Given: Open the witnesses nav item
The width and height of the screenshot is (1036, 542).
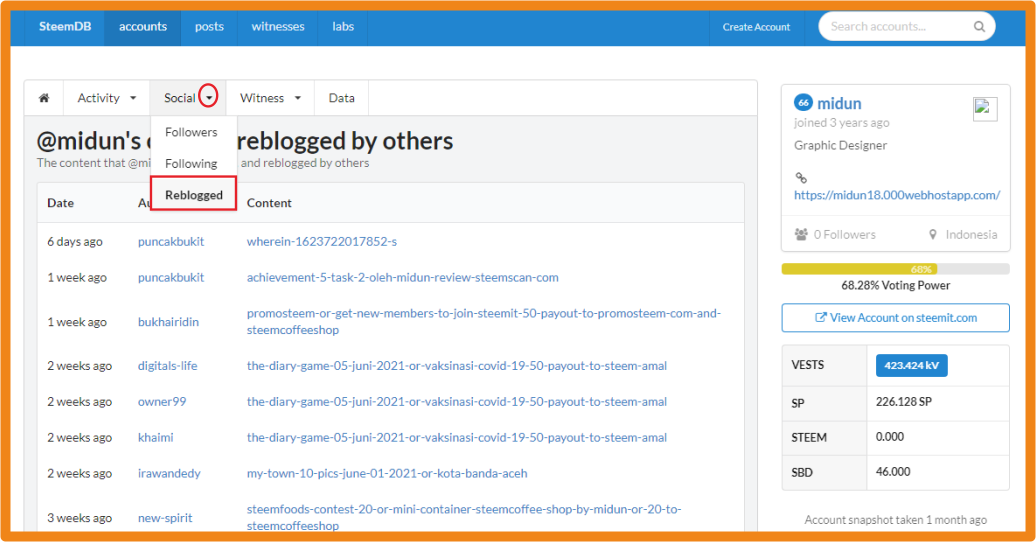Looking at the screenshot, I should (278, 26).
